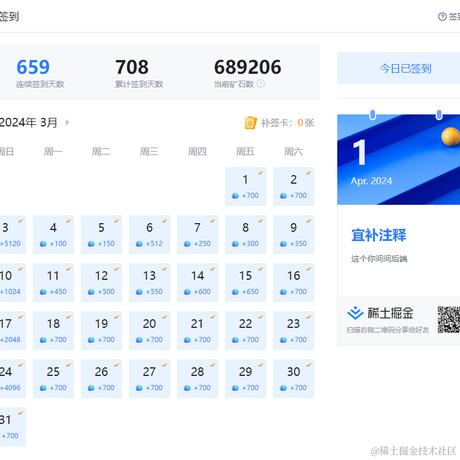Select calendar day 20 cell

(149, 330)
